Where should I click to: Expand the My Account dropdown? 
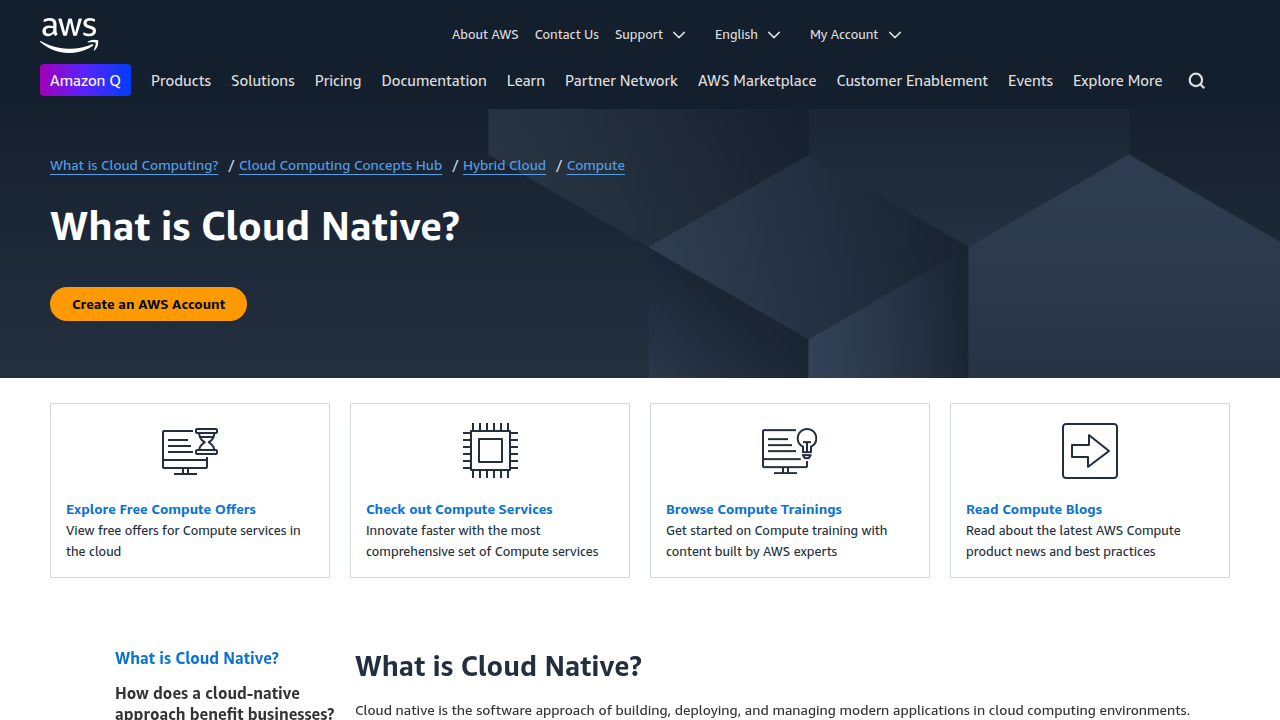tap(855, 34)
